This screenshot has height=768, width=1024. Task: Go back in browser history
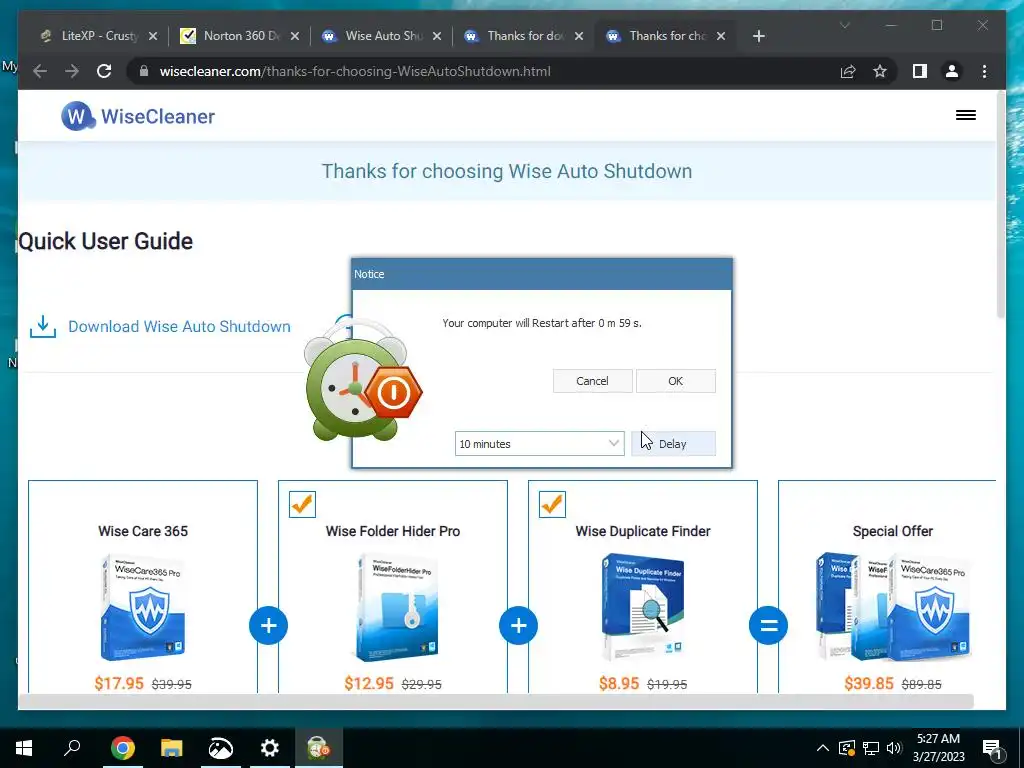pyautogui.click(x=40, y=71)
